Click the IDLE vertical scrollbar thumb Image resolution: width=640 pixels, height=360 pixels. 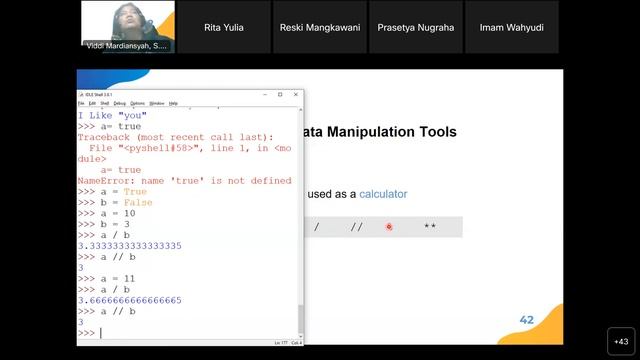point(301,319)
